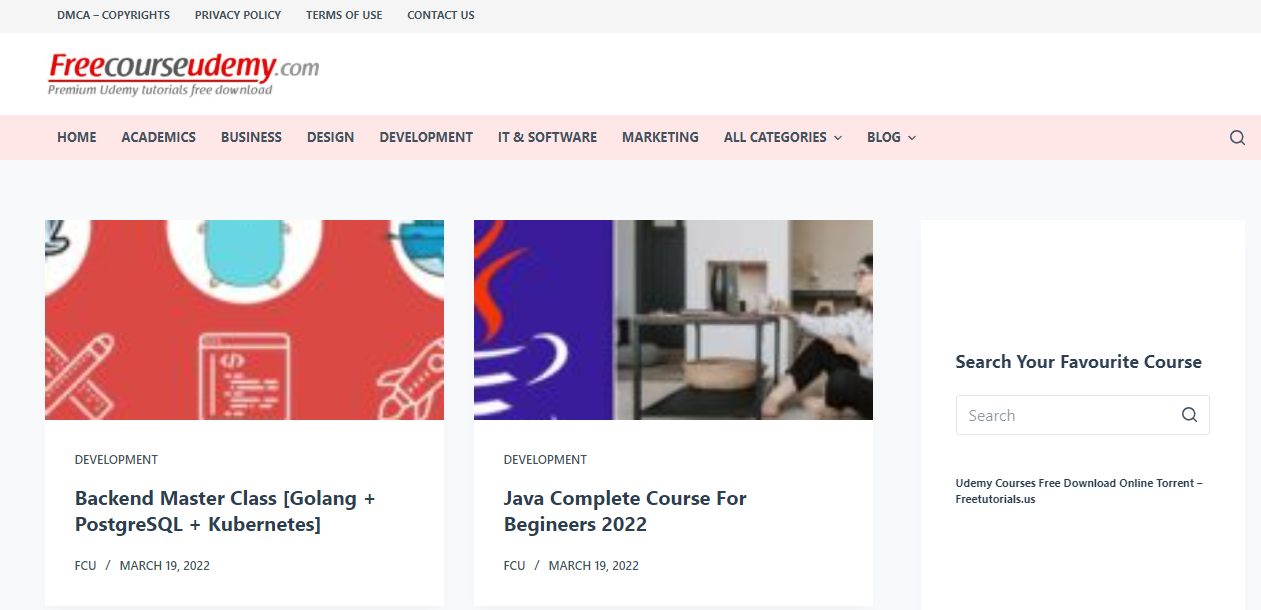This screenshot has width=1261, height=610.
Task: Open the IT & Software category
Action: pyautogui.click(x=547, y=137)
